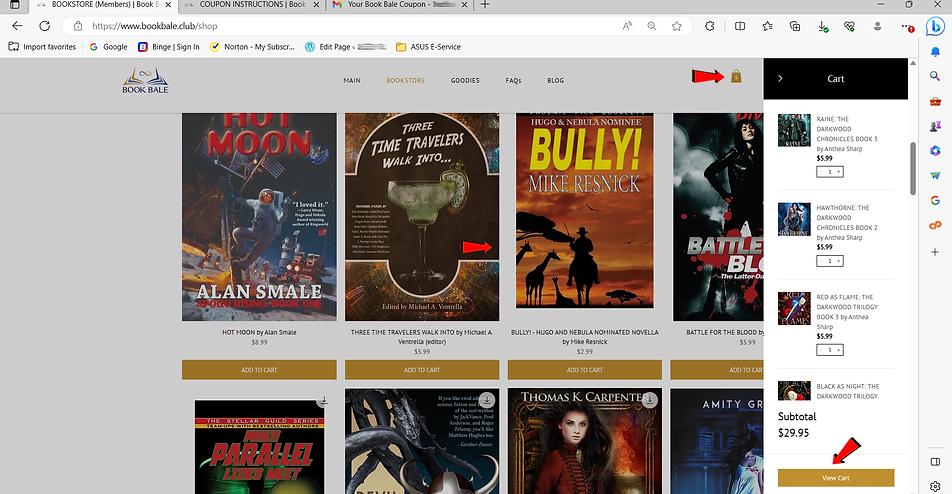Open Downloads icon in toolbar
The image size is (952, 494).
click(x=823, y=26)
